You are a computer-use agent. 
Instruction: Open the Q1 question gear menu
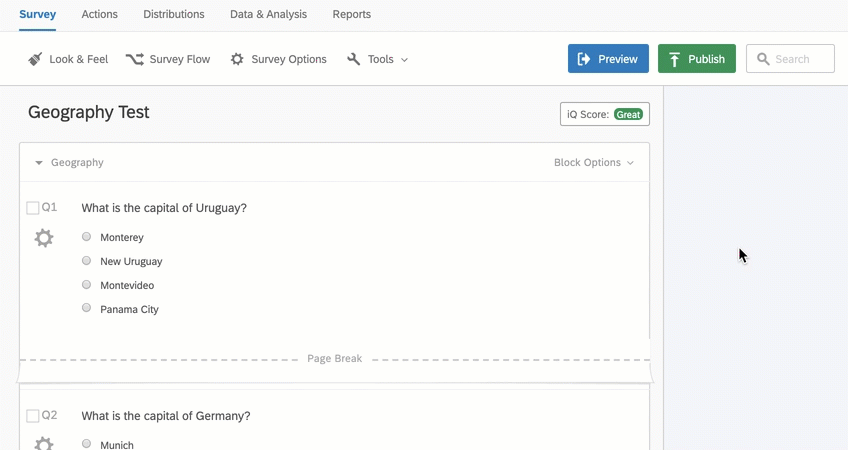(44, 238)
